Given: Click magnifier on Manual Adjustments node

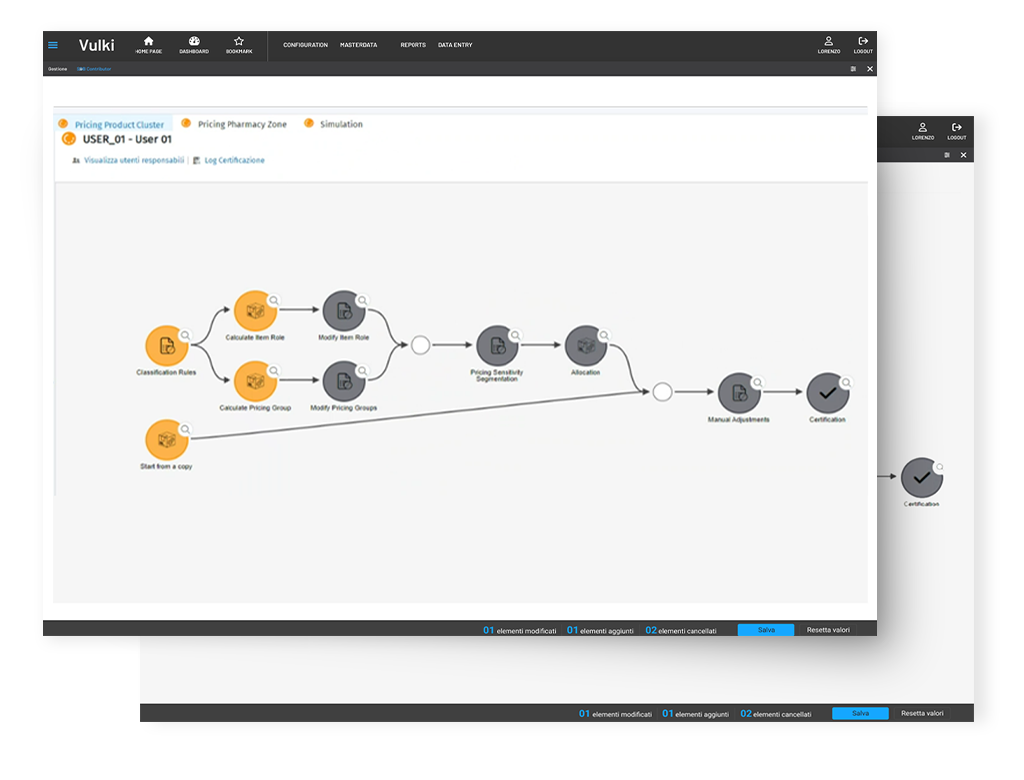Looking at the screenshot, I should point(757,383).
